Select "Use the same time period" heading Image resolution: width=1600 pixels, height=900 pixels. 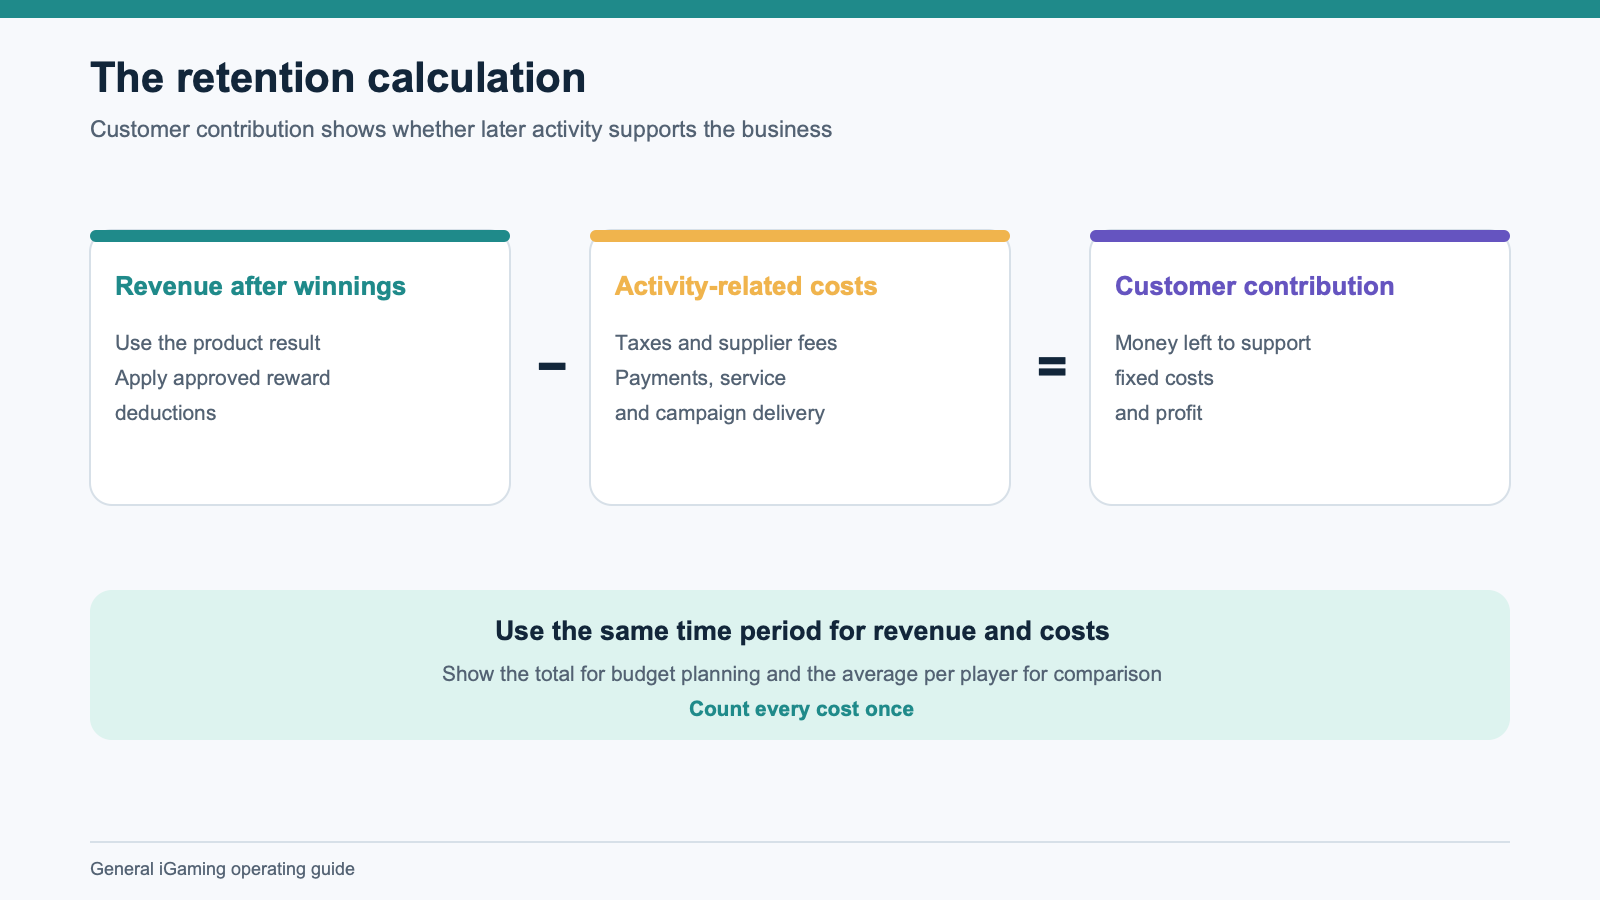(802, 631)
